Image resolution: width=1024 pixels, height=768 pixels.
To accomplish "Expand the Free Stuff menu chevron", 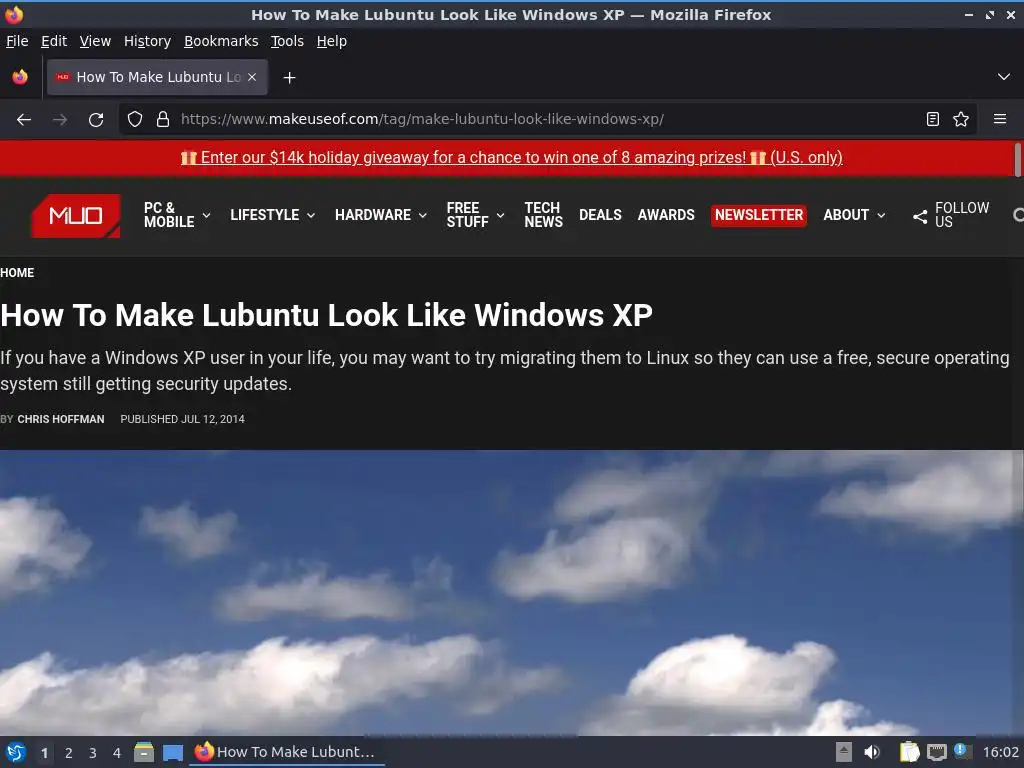I will click(500, 215).
